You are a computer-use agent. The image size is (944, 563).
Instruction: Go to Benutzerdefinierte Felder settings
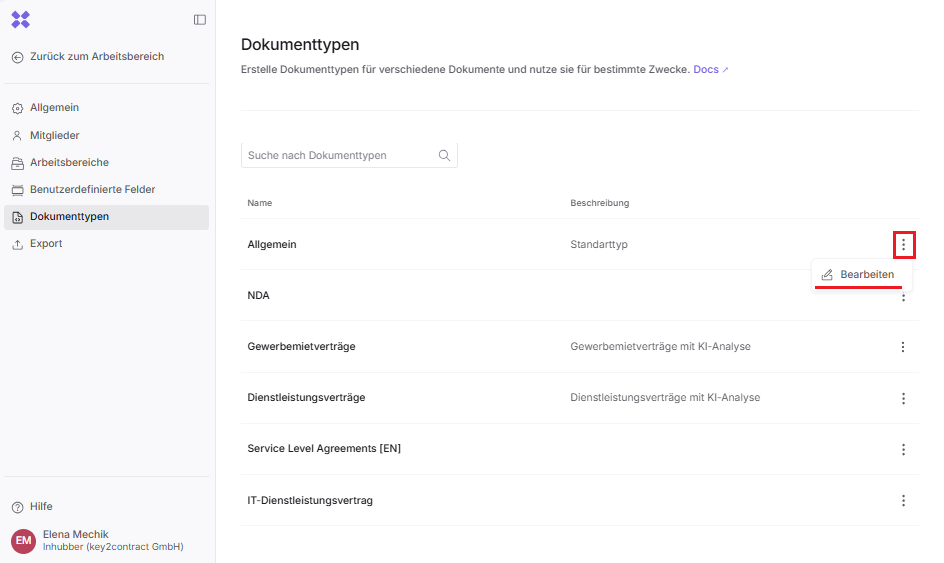coord(92,189)
